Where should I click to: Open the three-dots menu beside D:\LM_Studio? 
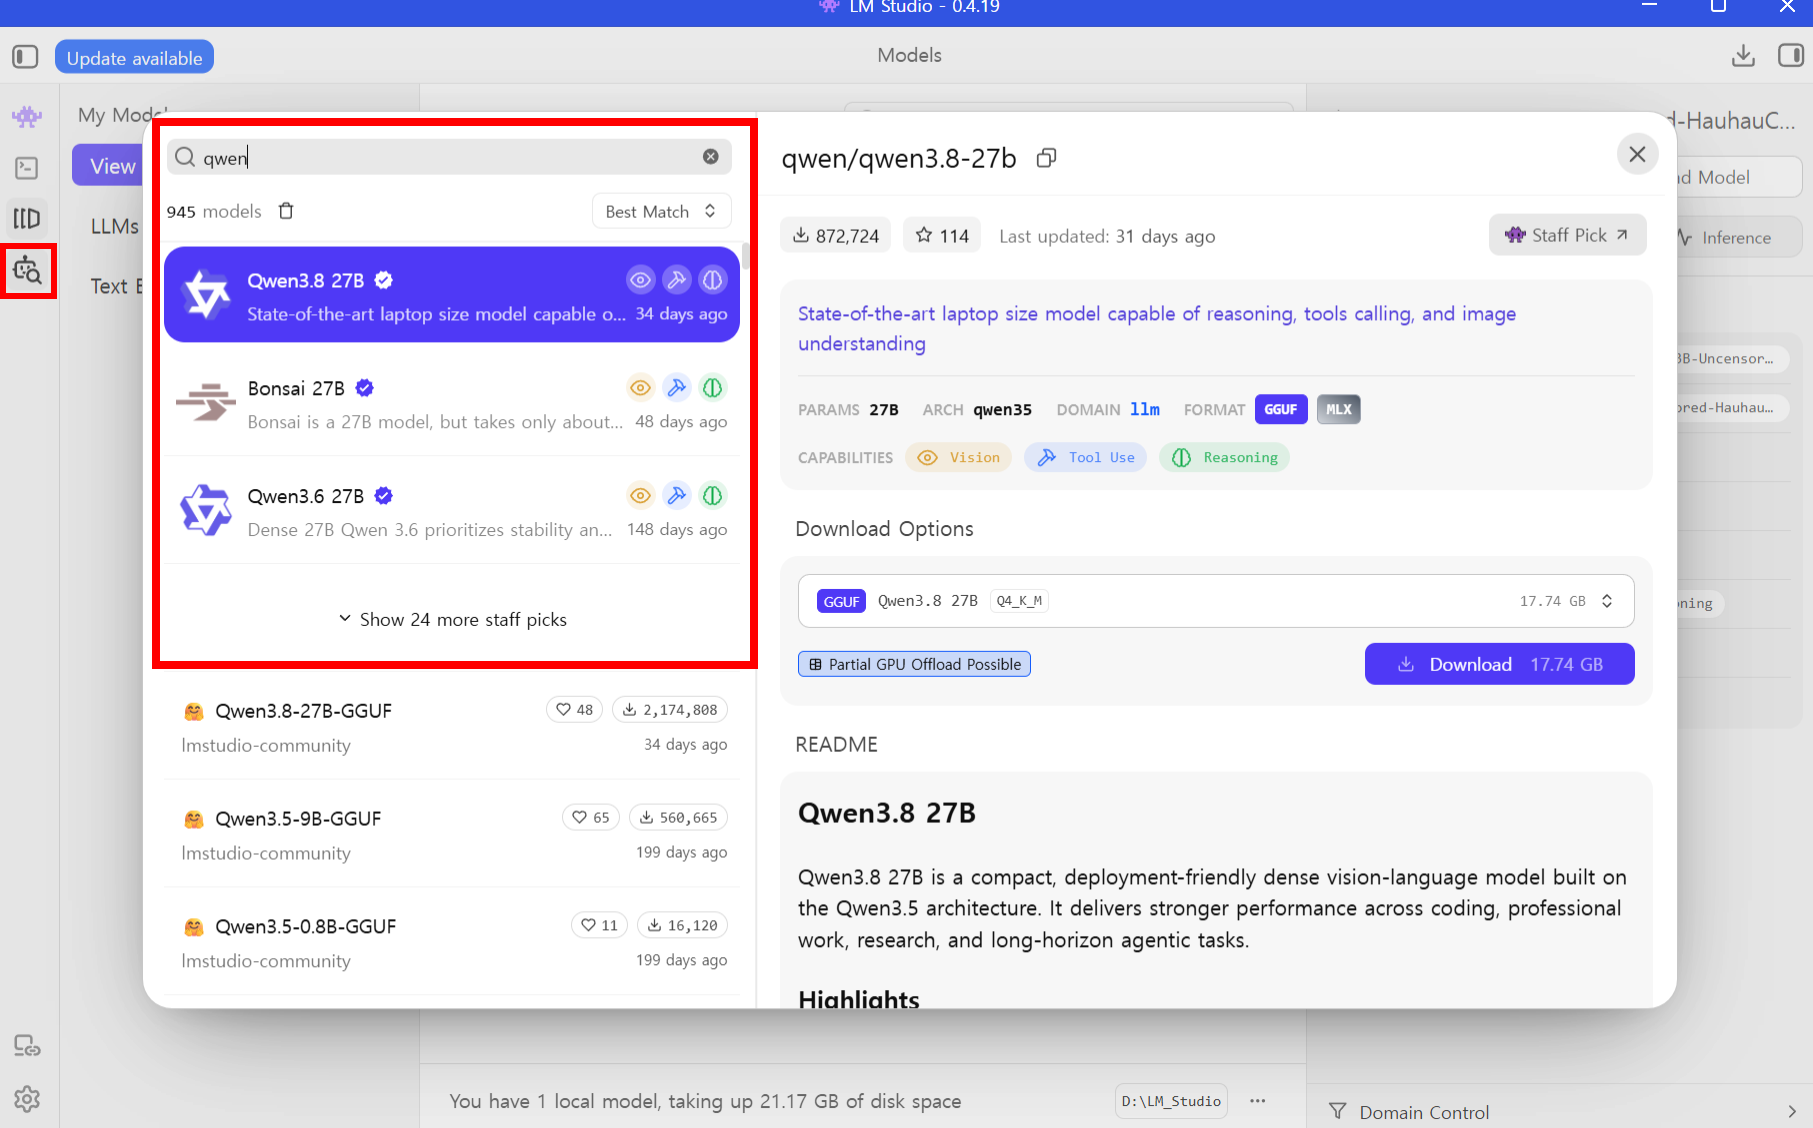point(1258,1101)
